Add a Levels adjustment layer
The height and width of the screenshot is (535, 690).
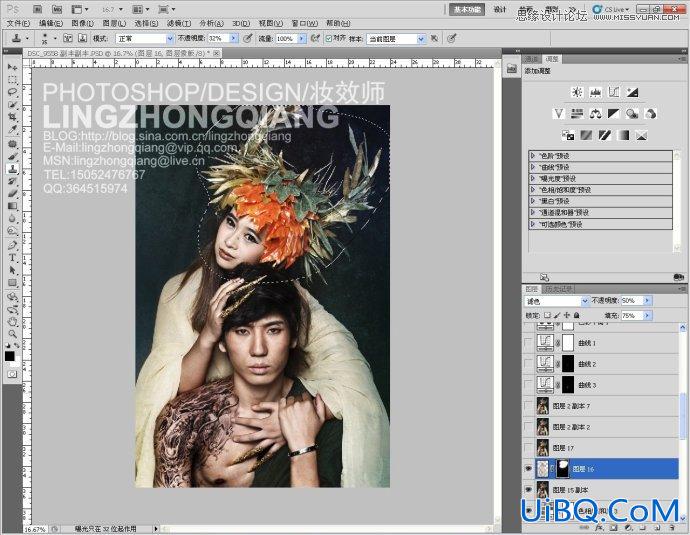click(595, 92)
